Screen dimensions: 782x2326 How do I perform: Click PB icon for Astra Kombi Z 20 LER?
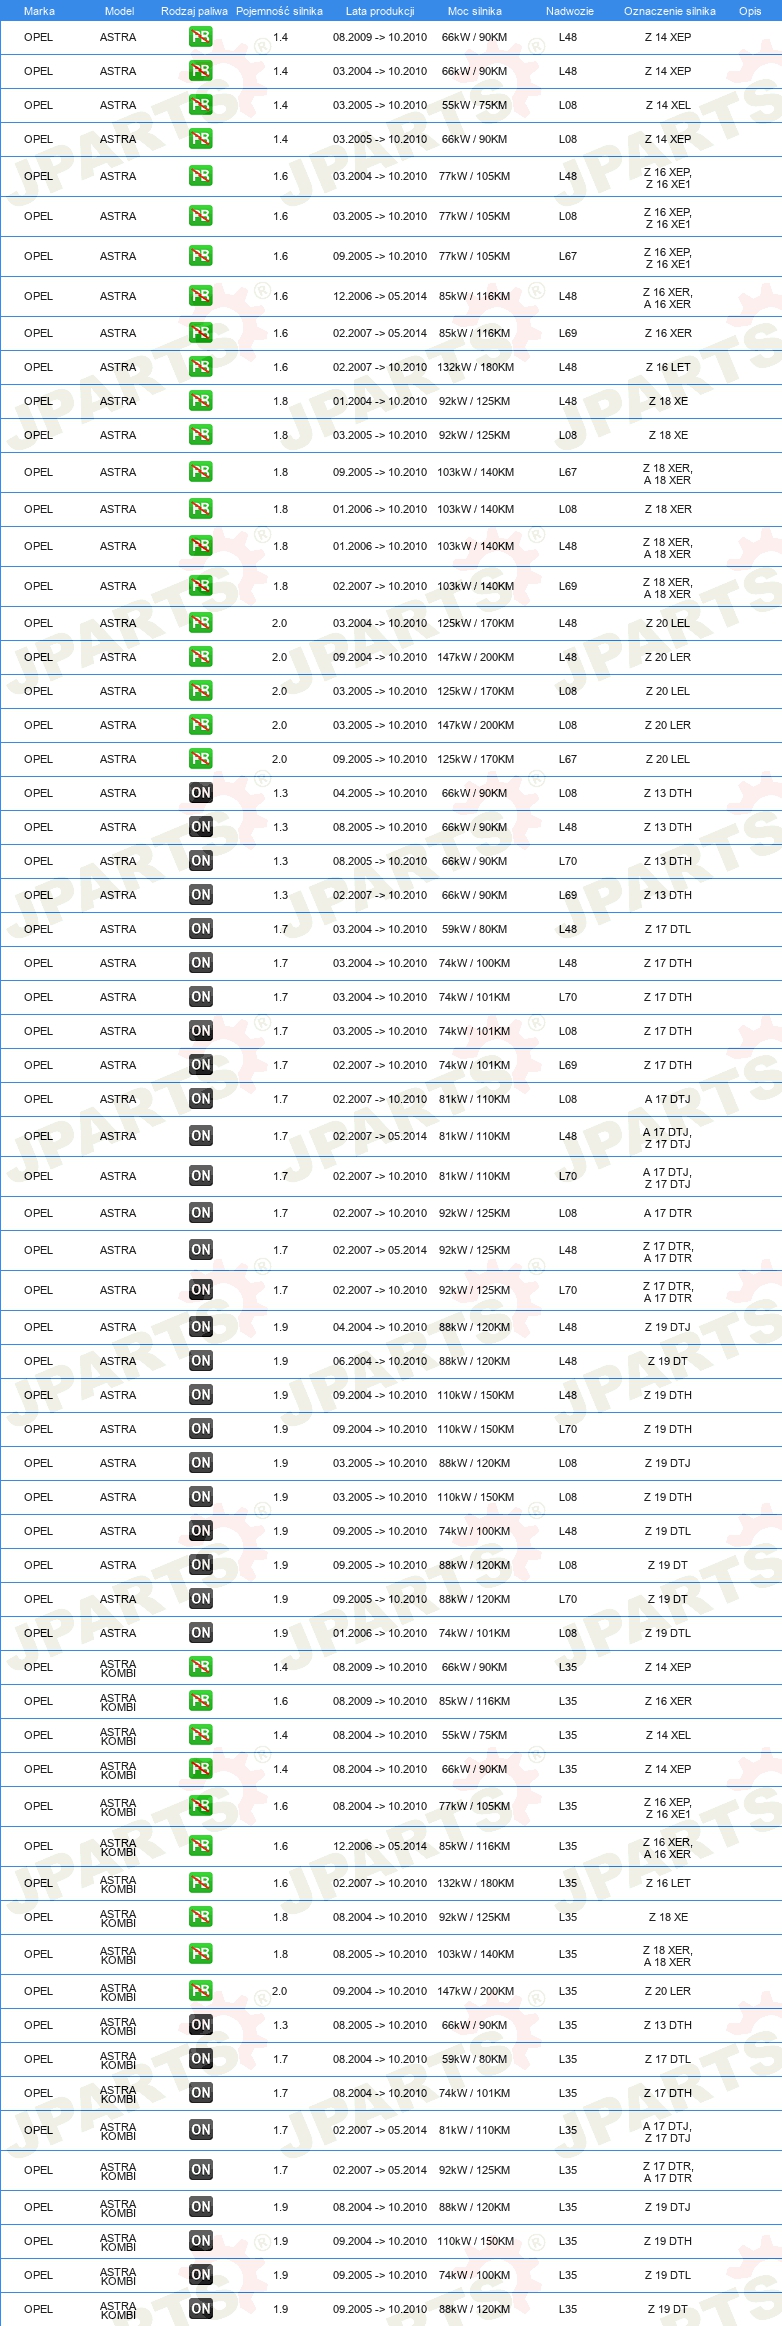click(201, 1991)
